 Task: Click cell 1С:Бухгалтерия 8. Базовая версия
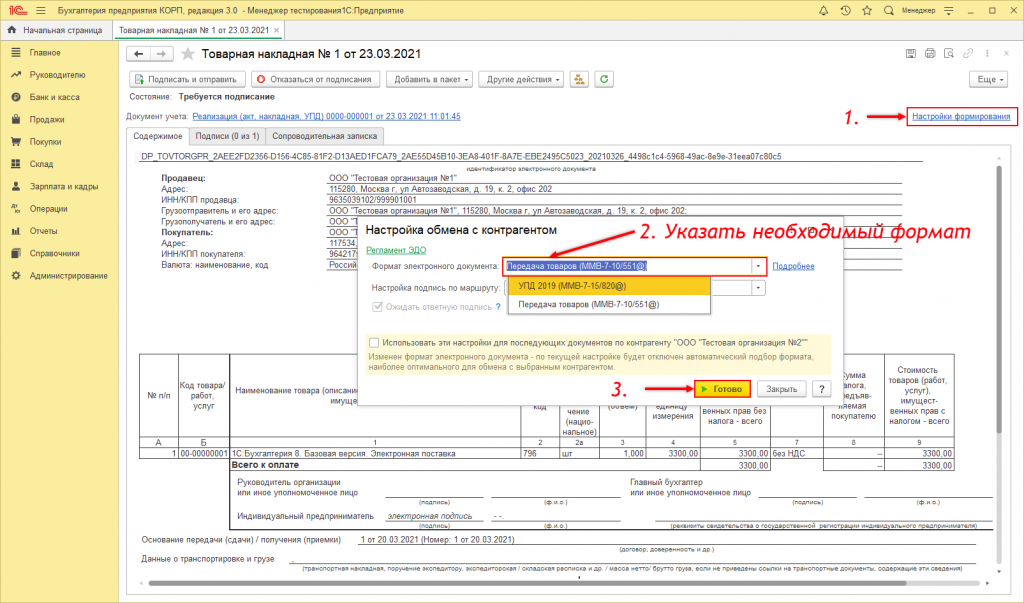tap(376, 453)
